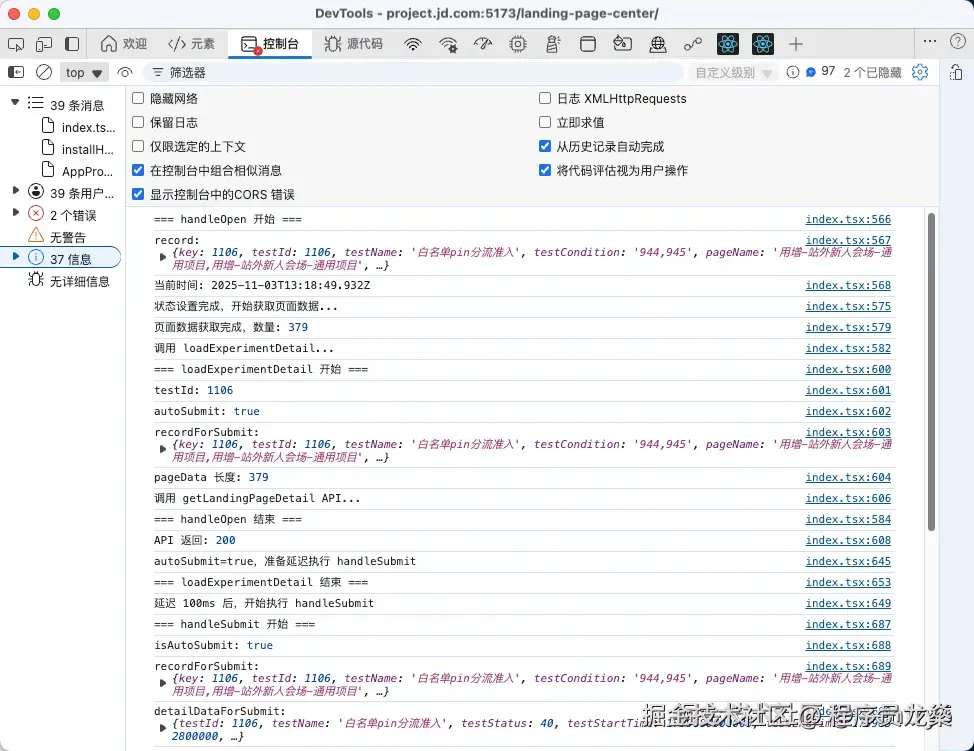974x751 pixels.
Task: Open the Lighthouse icon panel
Action: (x=553, y=44)
